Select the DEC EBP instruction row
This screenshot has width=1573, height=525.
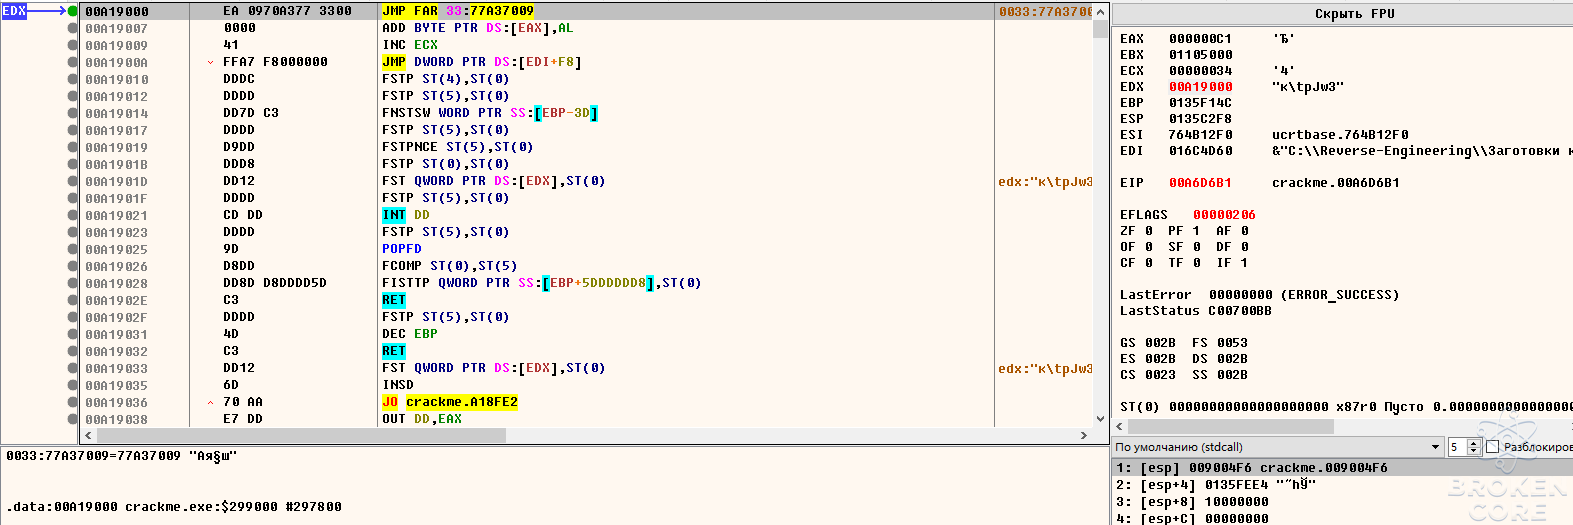410,334
